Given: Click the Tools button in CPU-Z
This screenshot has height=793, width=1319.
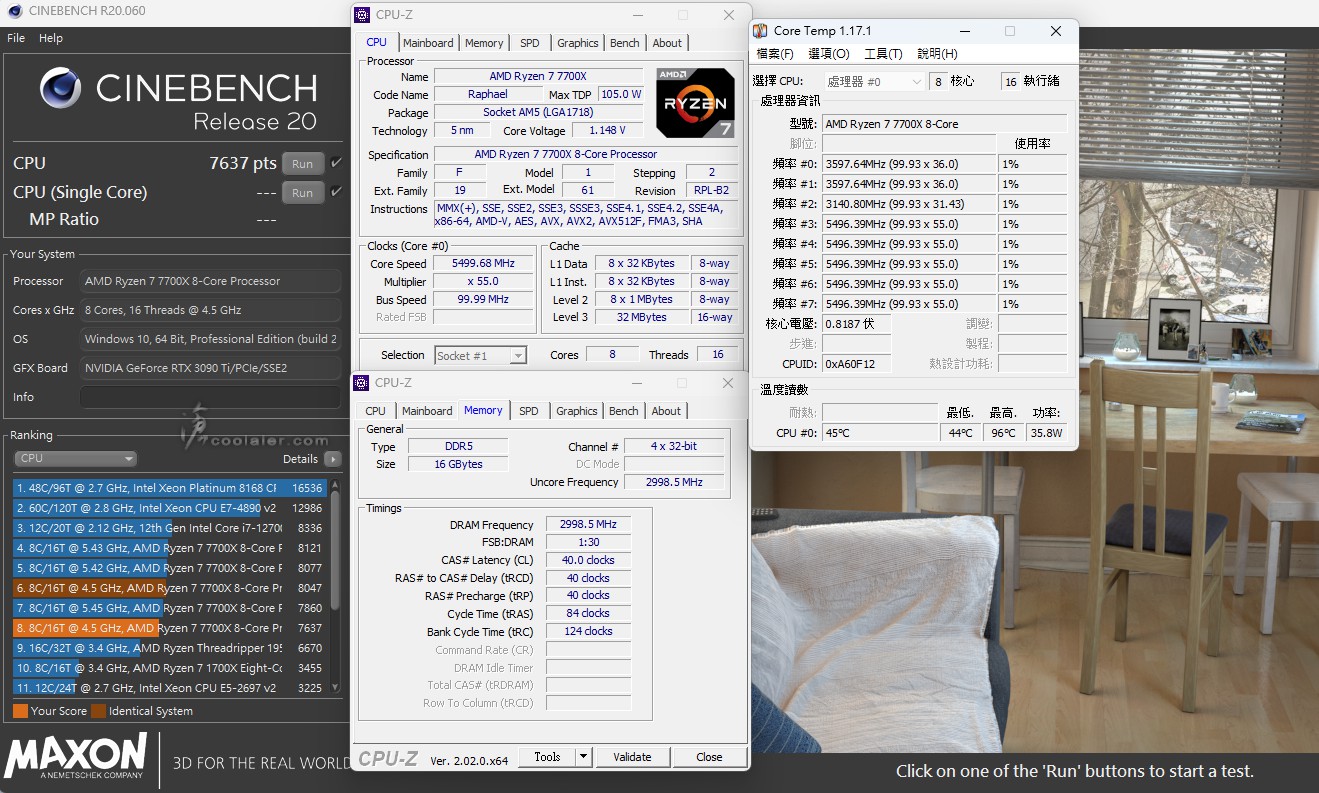Looking at the screenshot, I should pos(548,757).
